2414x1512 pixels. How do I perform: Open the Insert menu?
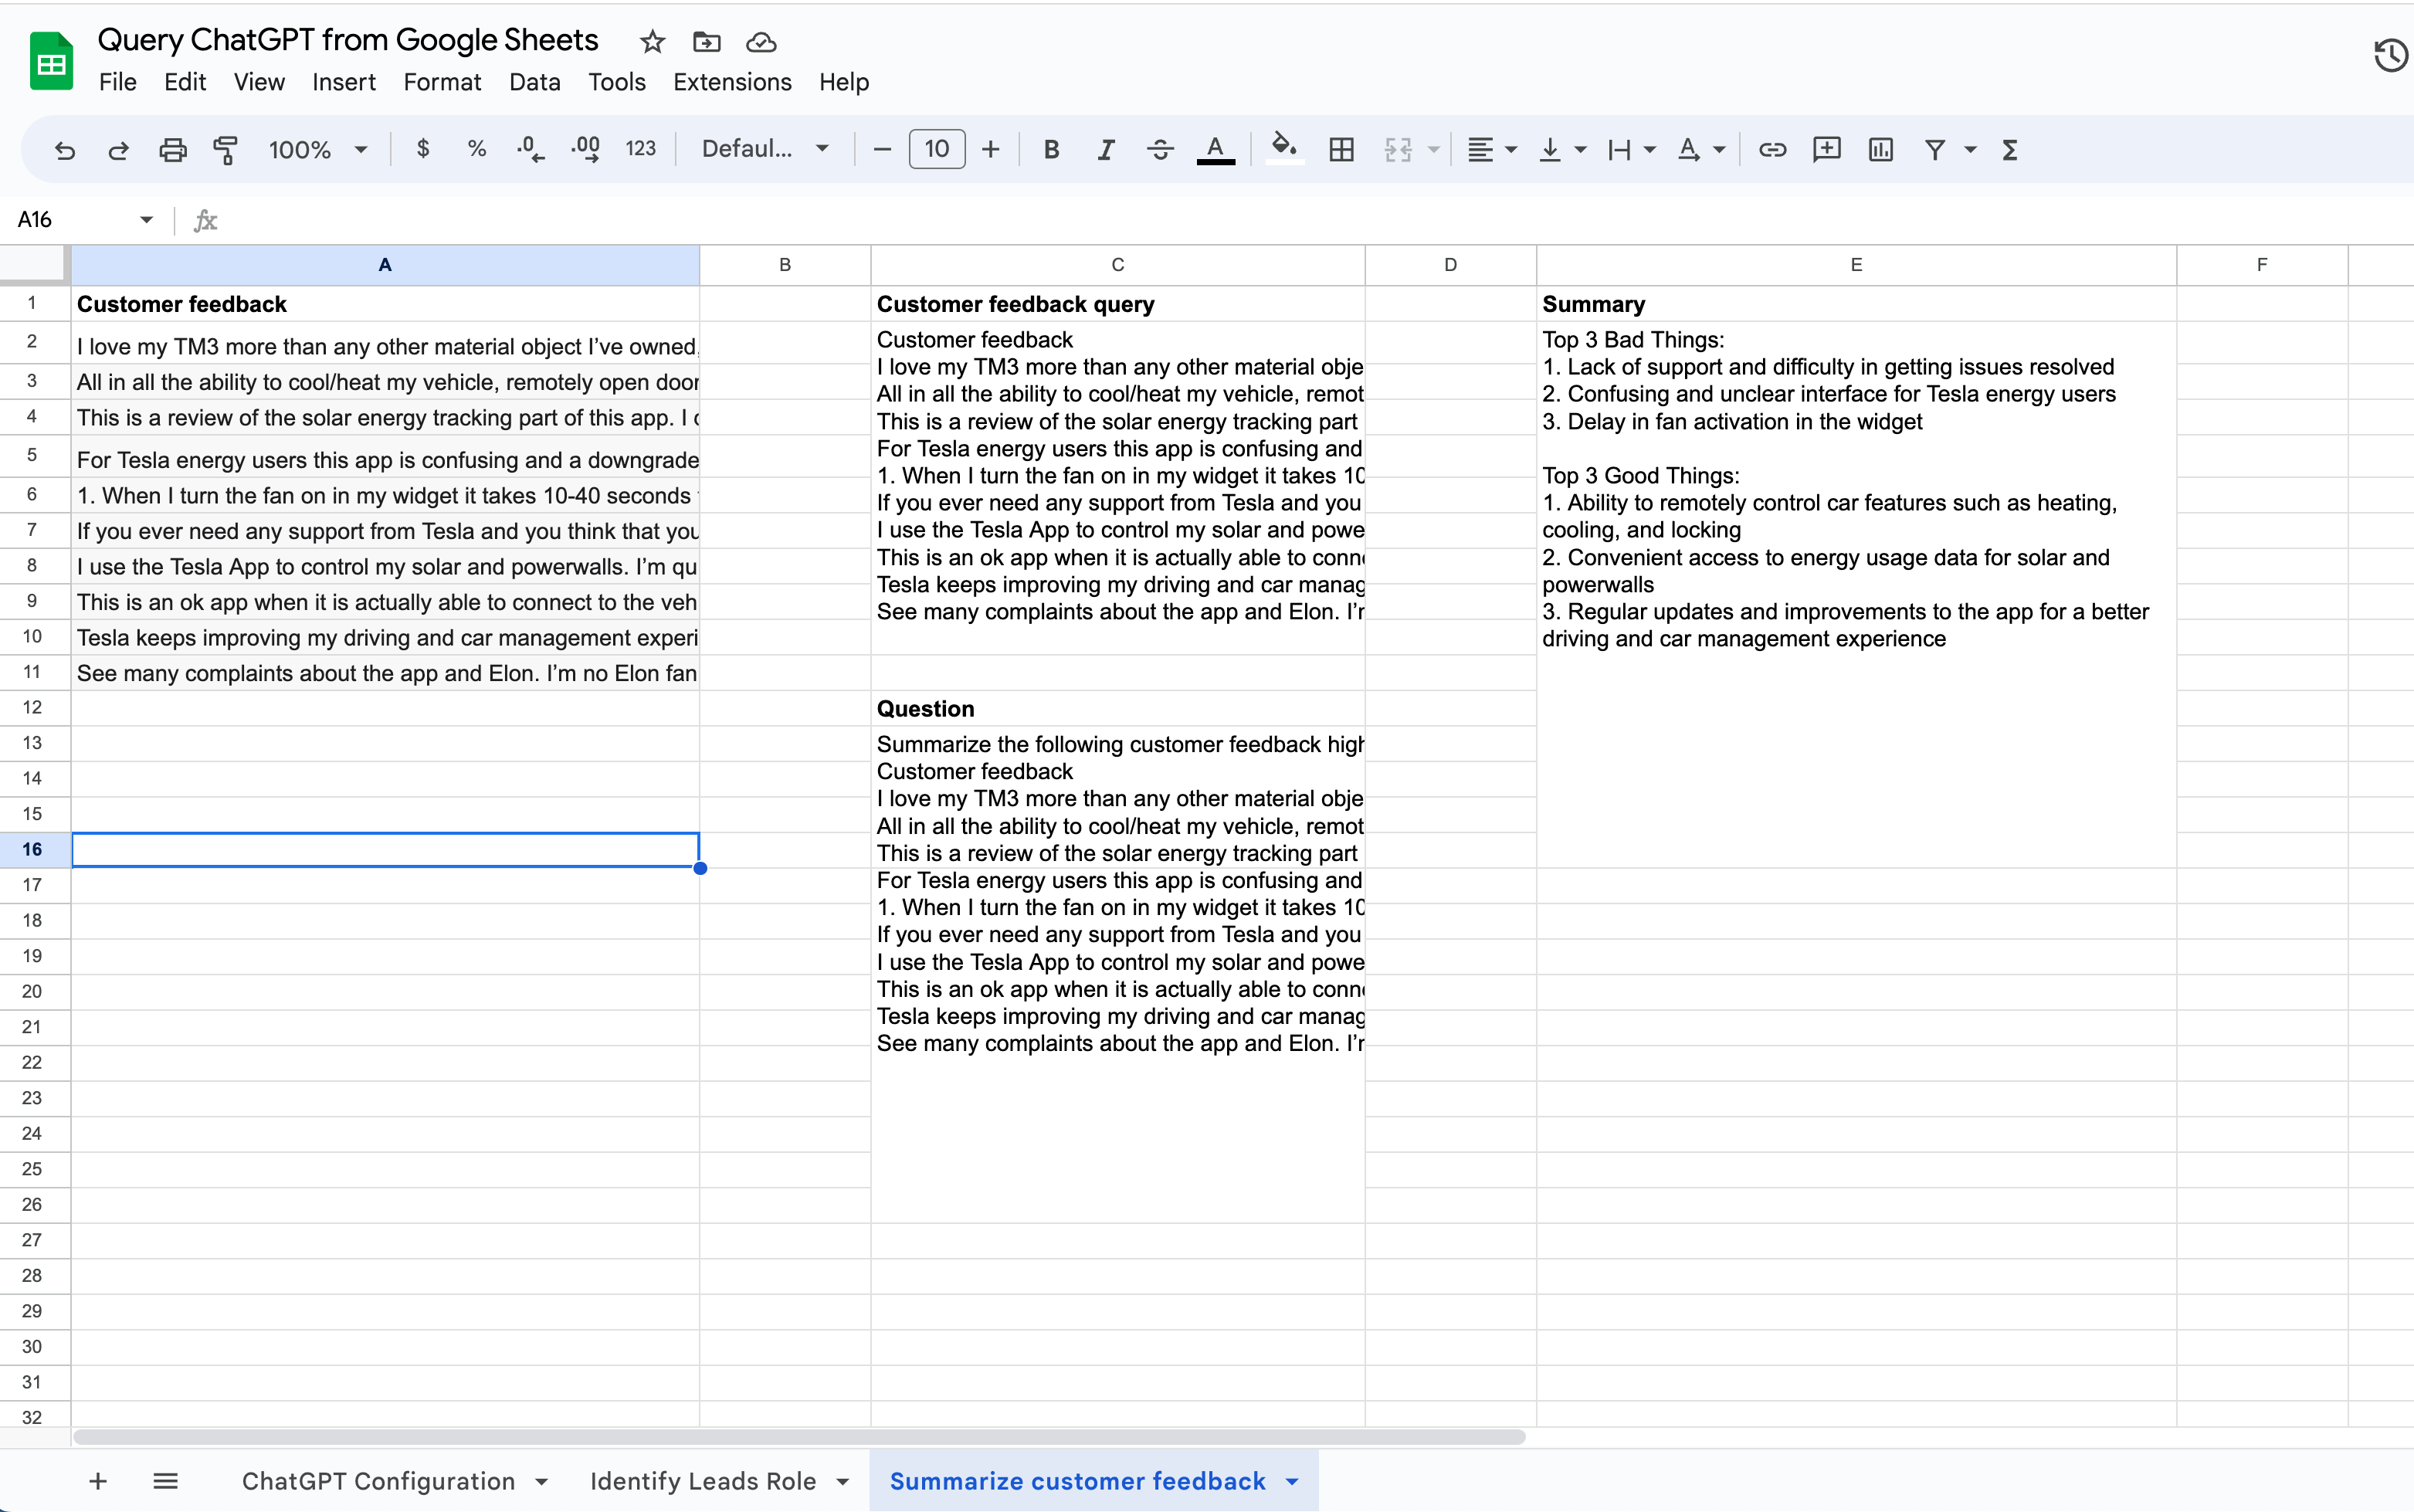coord(344,82)
